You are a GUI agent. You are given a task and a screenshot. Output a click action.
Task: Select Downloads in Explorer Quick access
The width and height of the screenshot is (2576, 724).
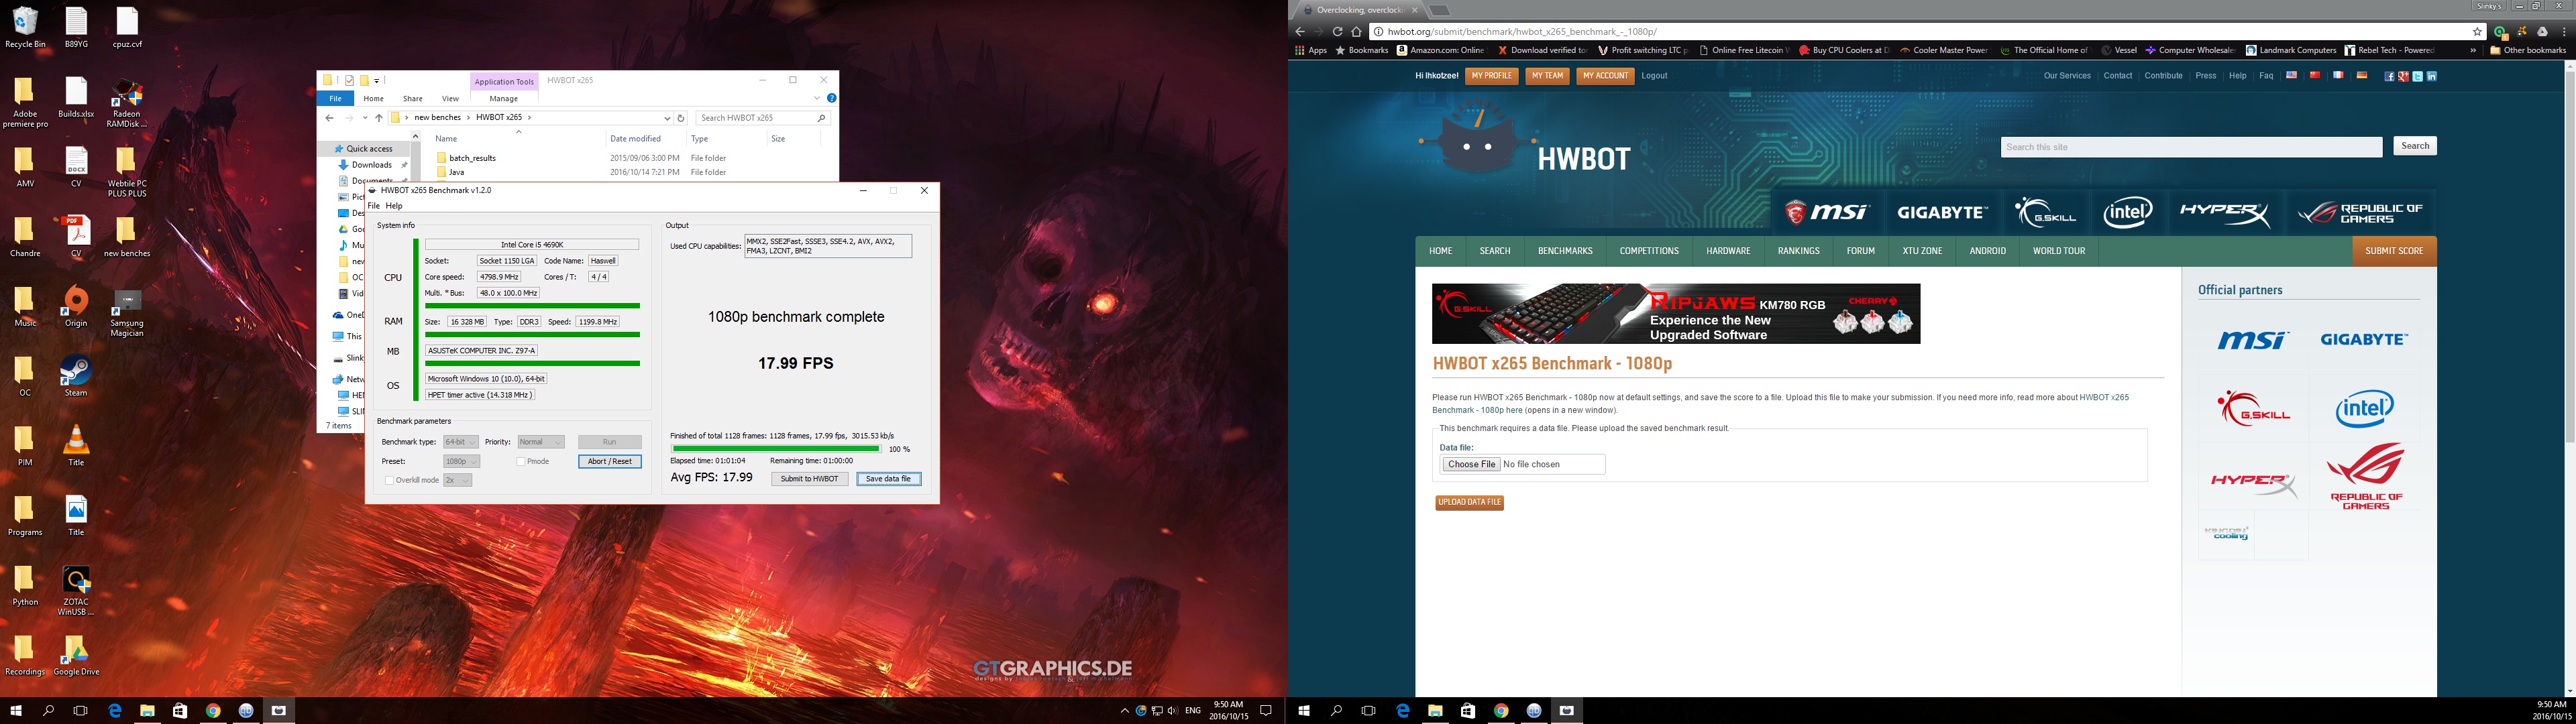(x=371, y=165)
